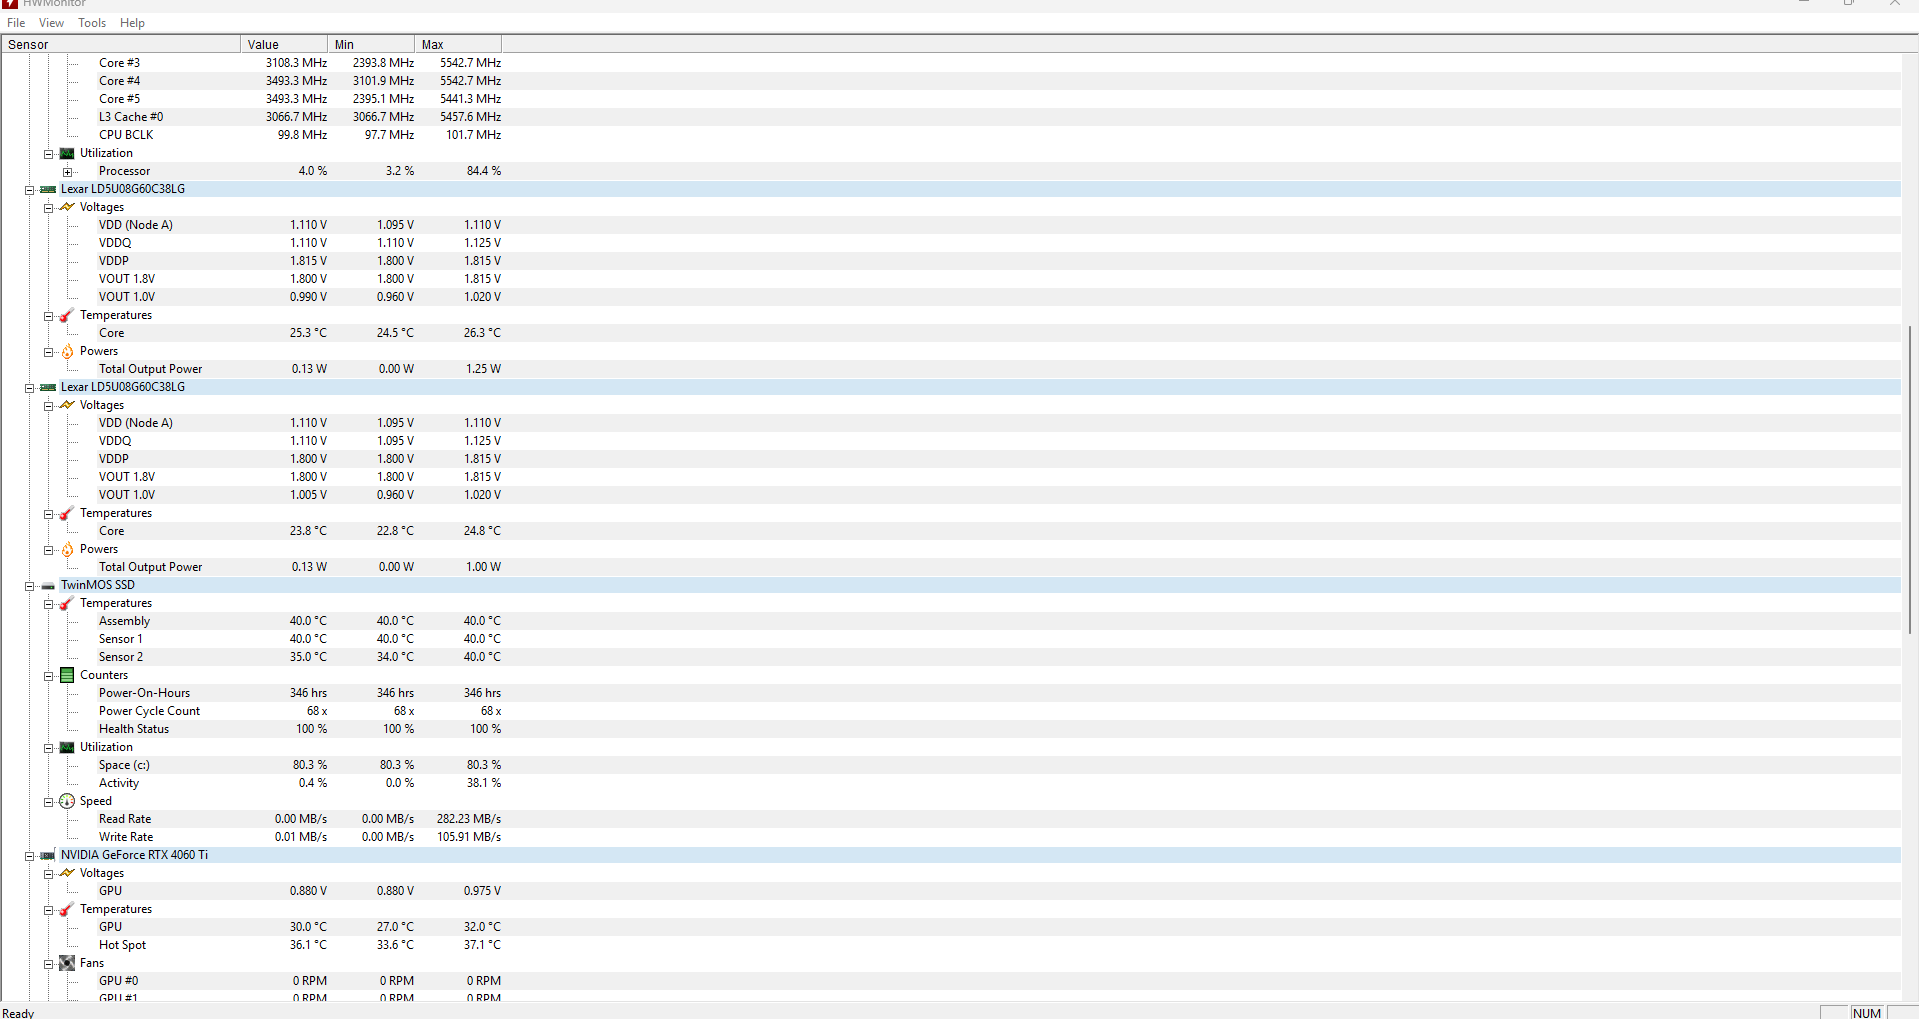Select the Space (c:) row

[x=951, y=765]
